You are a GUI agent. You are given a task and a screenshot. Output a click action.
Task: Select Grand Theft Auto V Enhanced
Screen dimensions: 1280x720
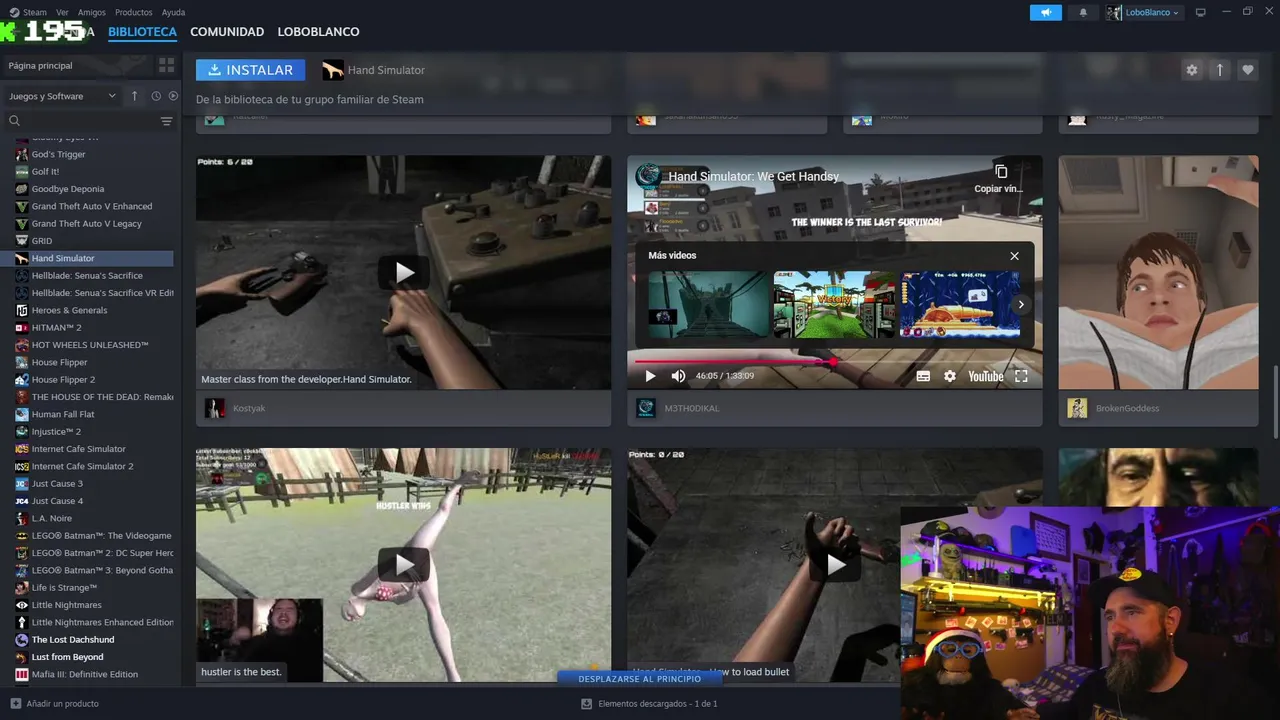pyautogui.click(x=94, y=206)
